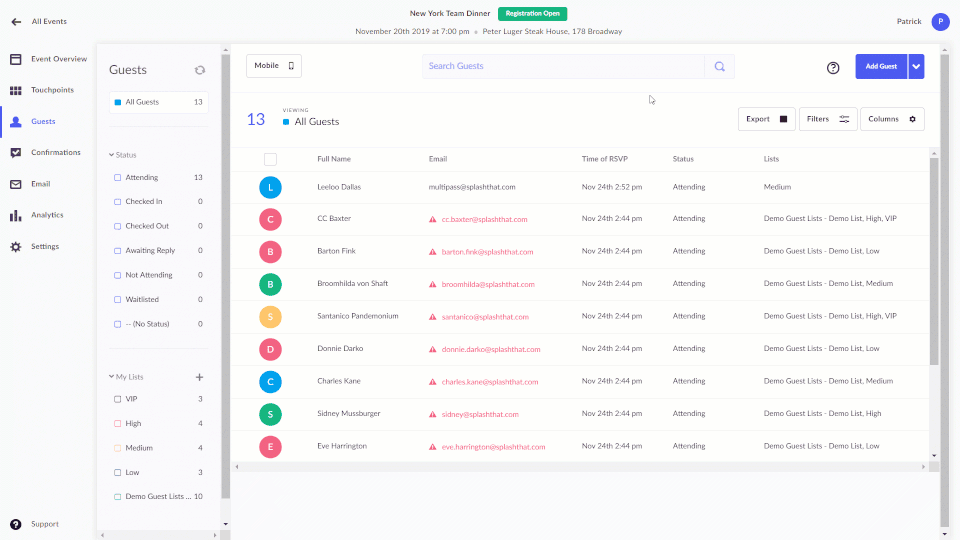Click the Support question mark icon
The height and width of the screenshot is (540, 960).
click(16, 524)
